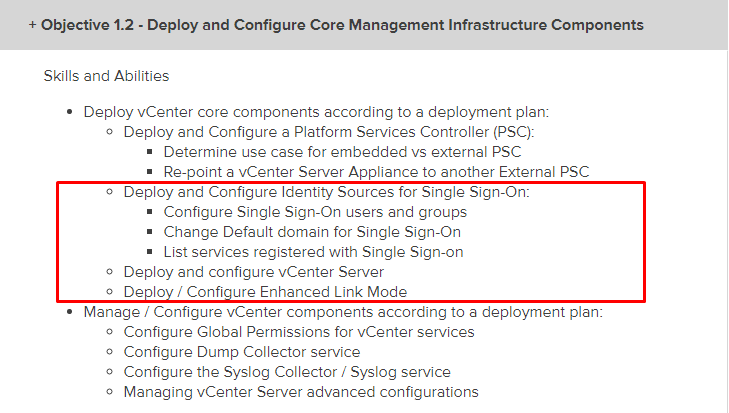
Task: Collapse the Objective 1.2 section header
Action: (364, 25)
